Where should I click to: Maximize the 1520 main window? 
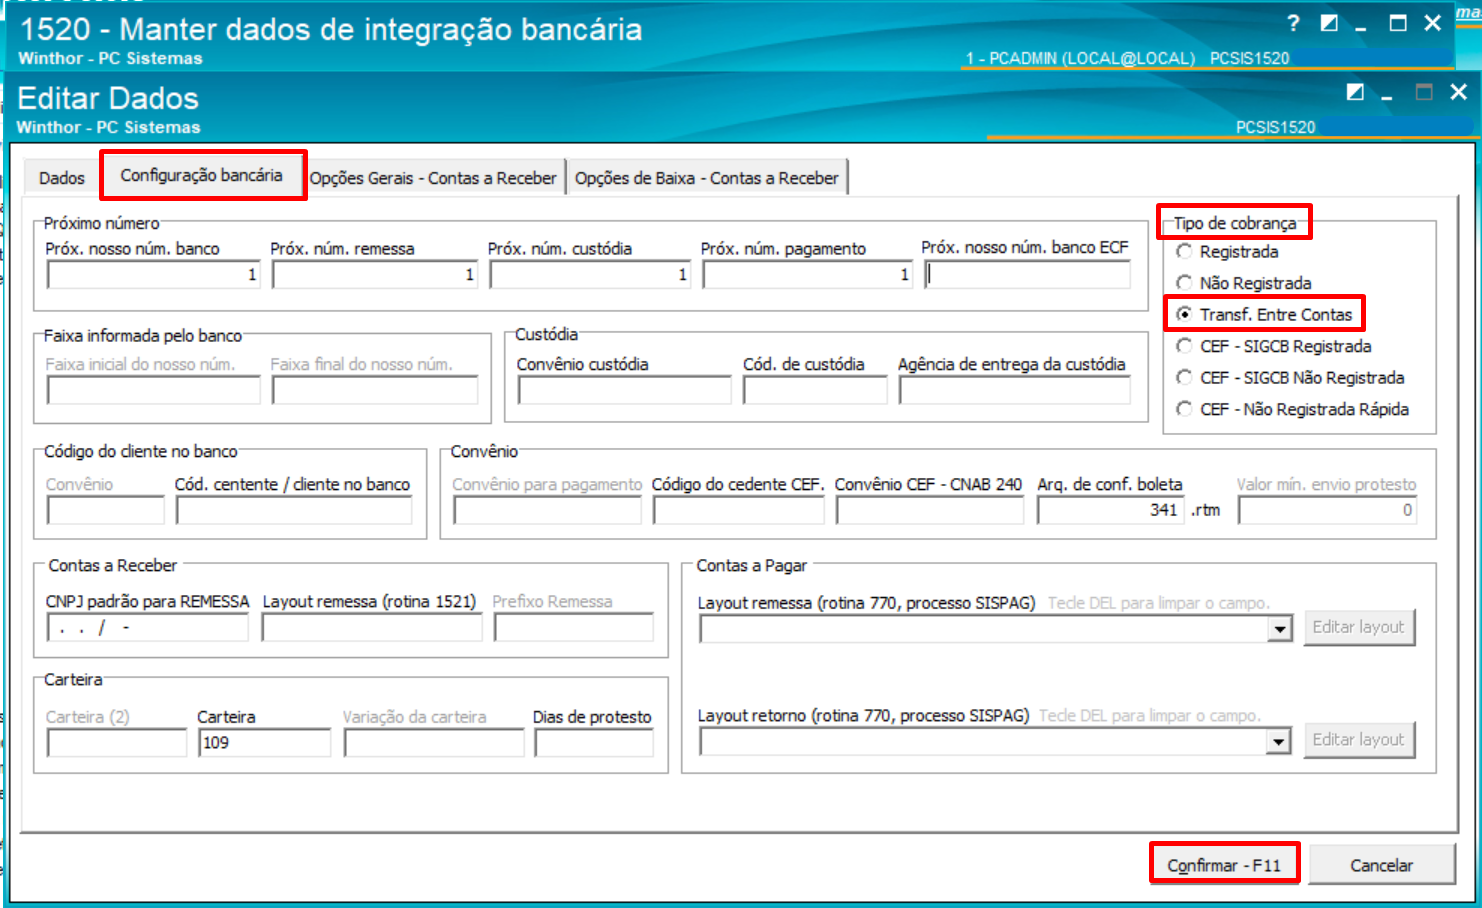point(1398,23)
